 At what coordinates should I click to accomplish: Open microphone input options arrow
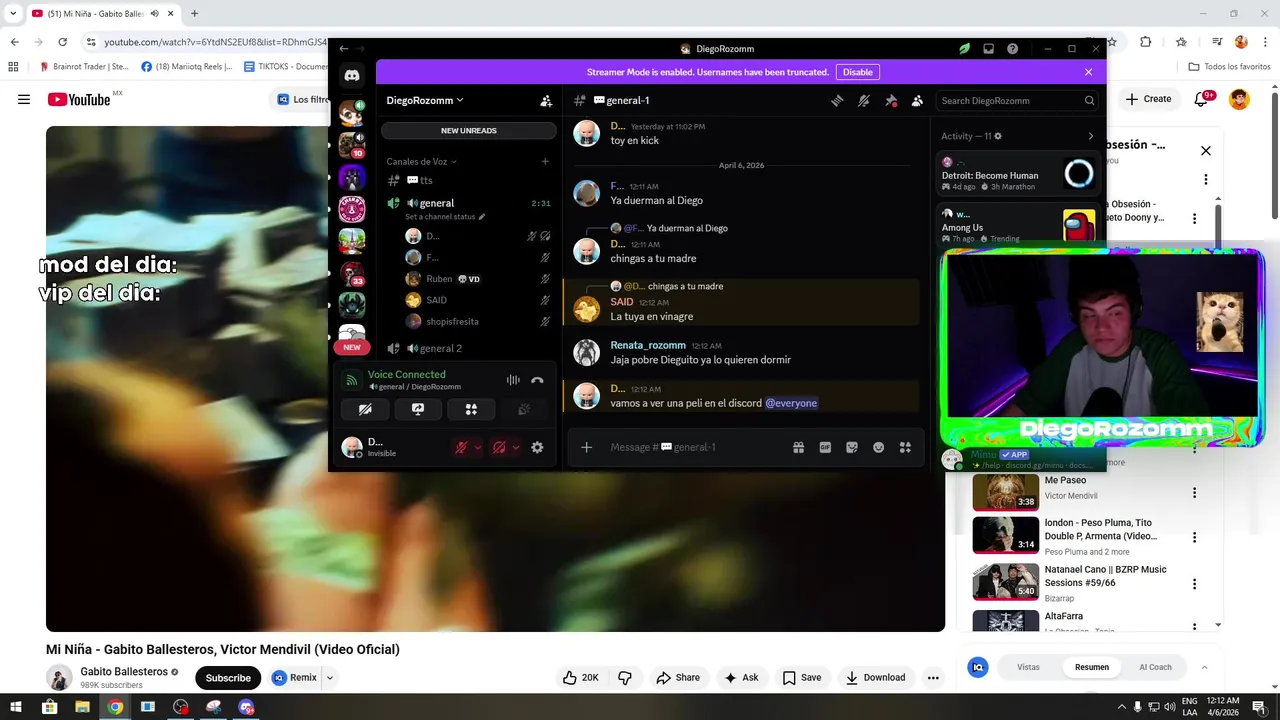pyautogui.click(x=478, y=447)
